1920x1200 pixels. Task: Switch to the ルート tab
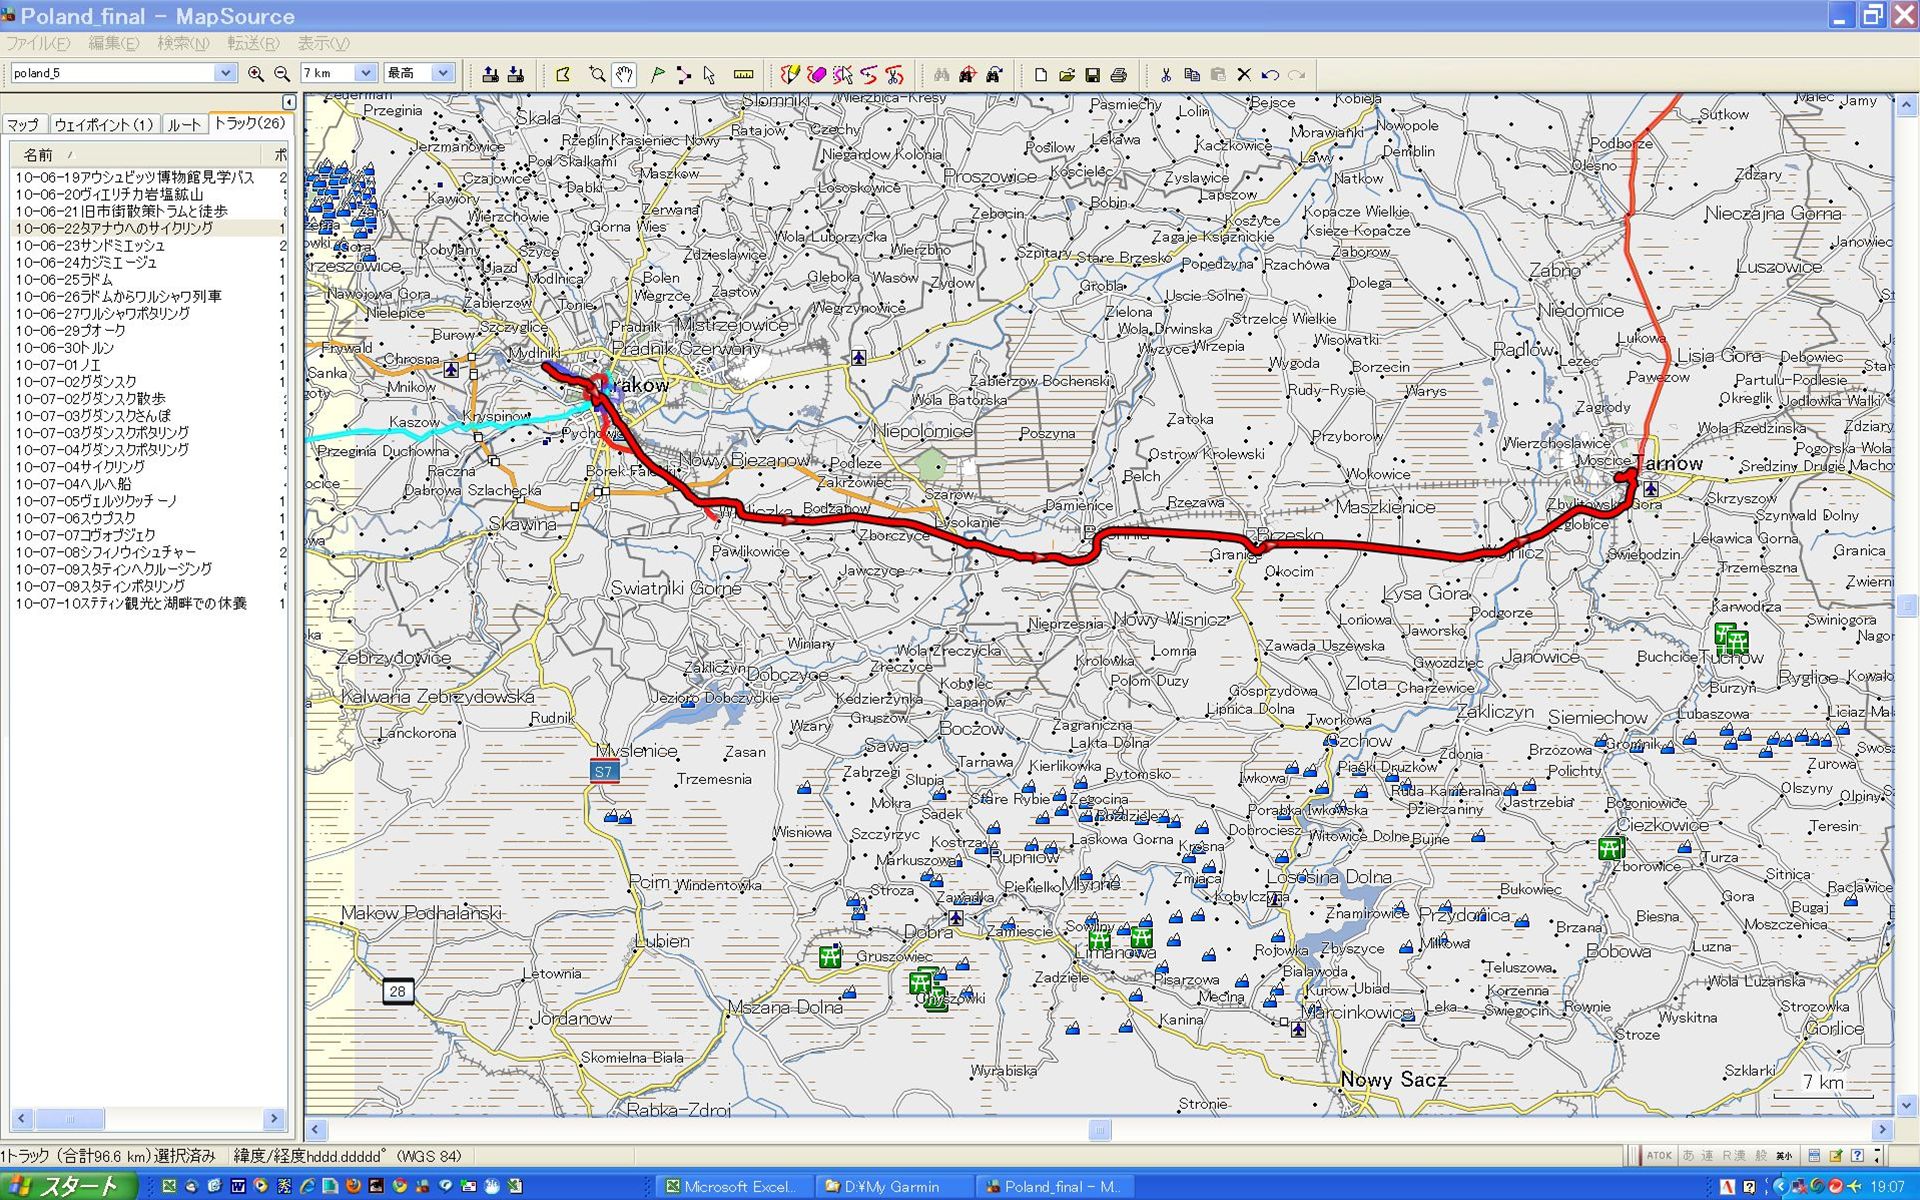coord(184,125)
